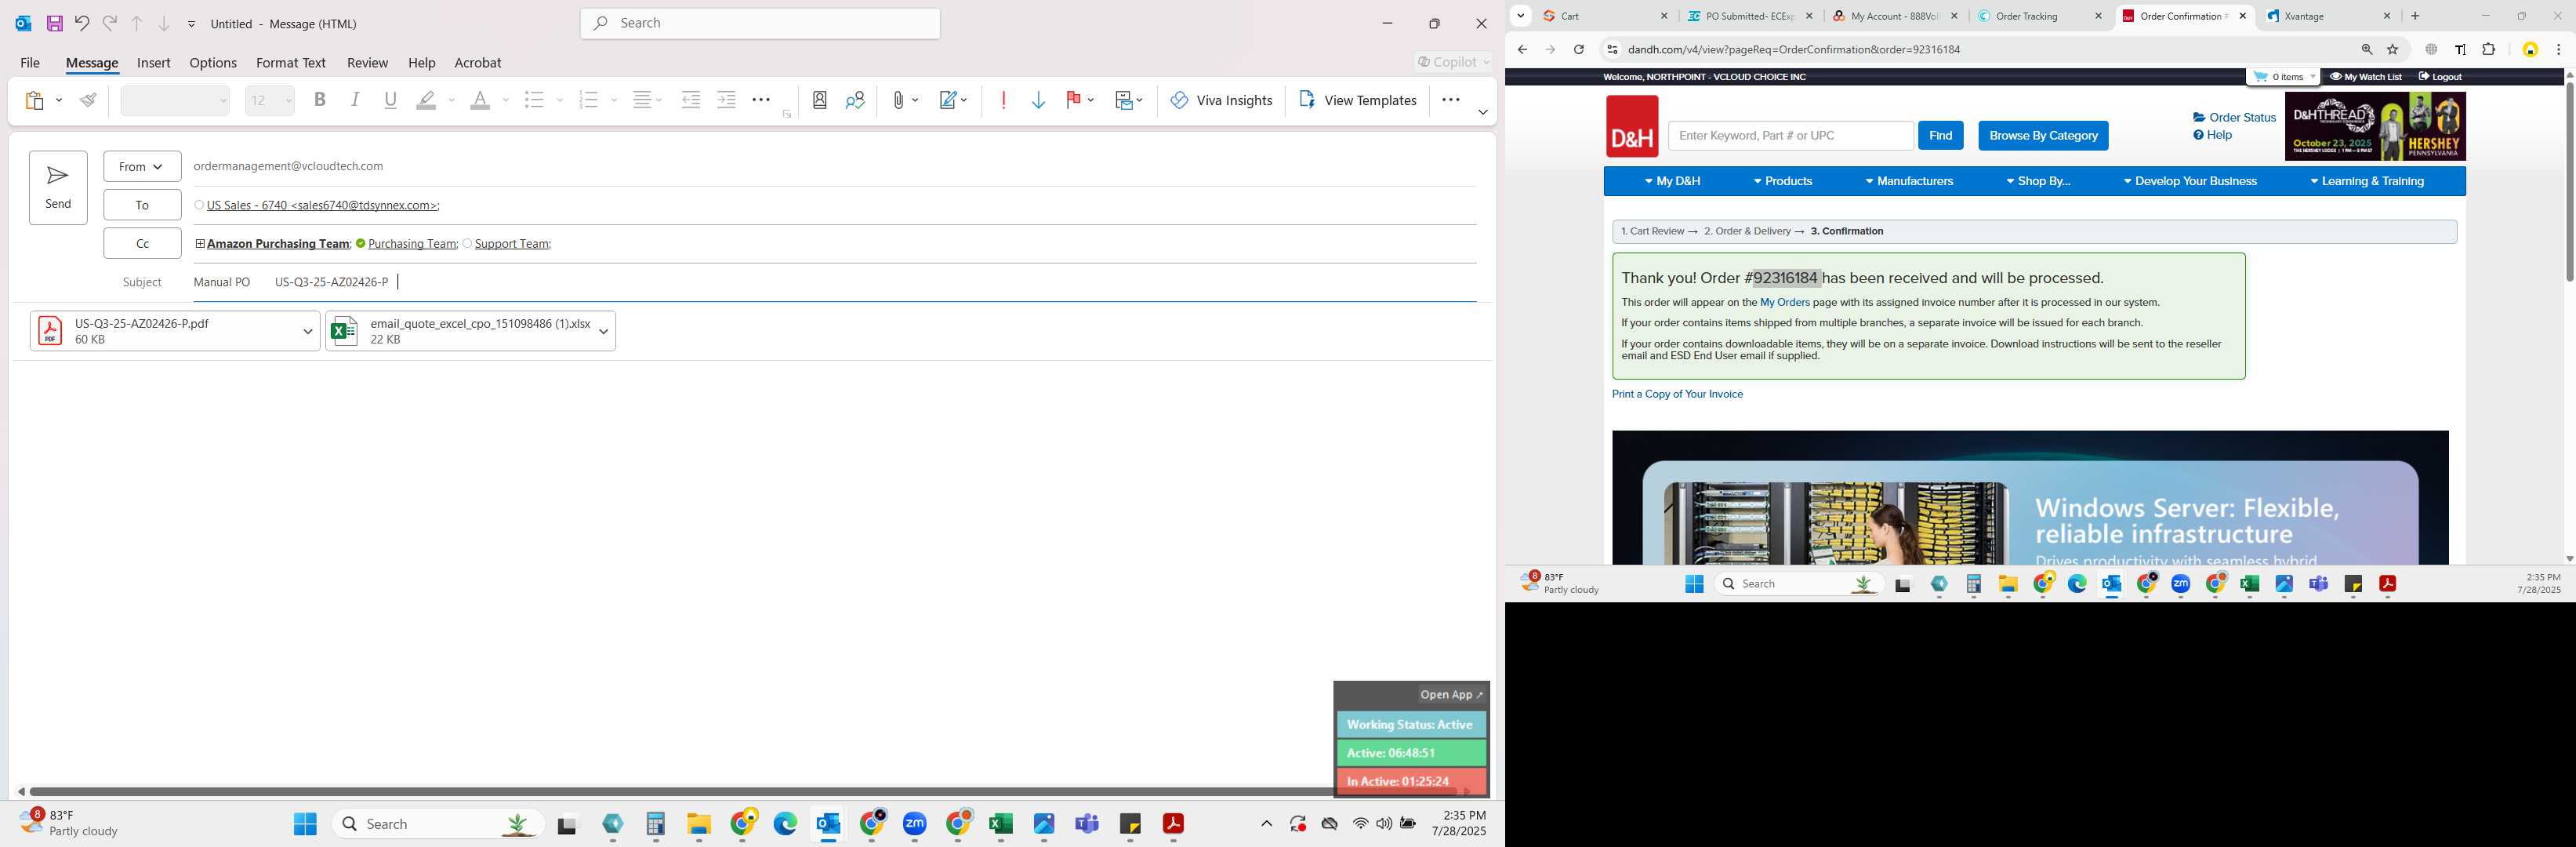Open Excel from the Windows taskbar
Screen dimensions: 2576x847
pos(1000,823)
